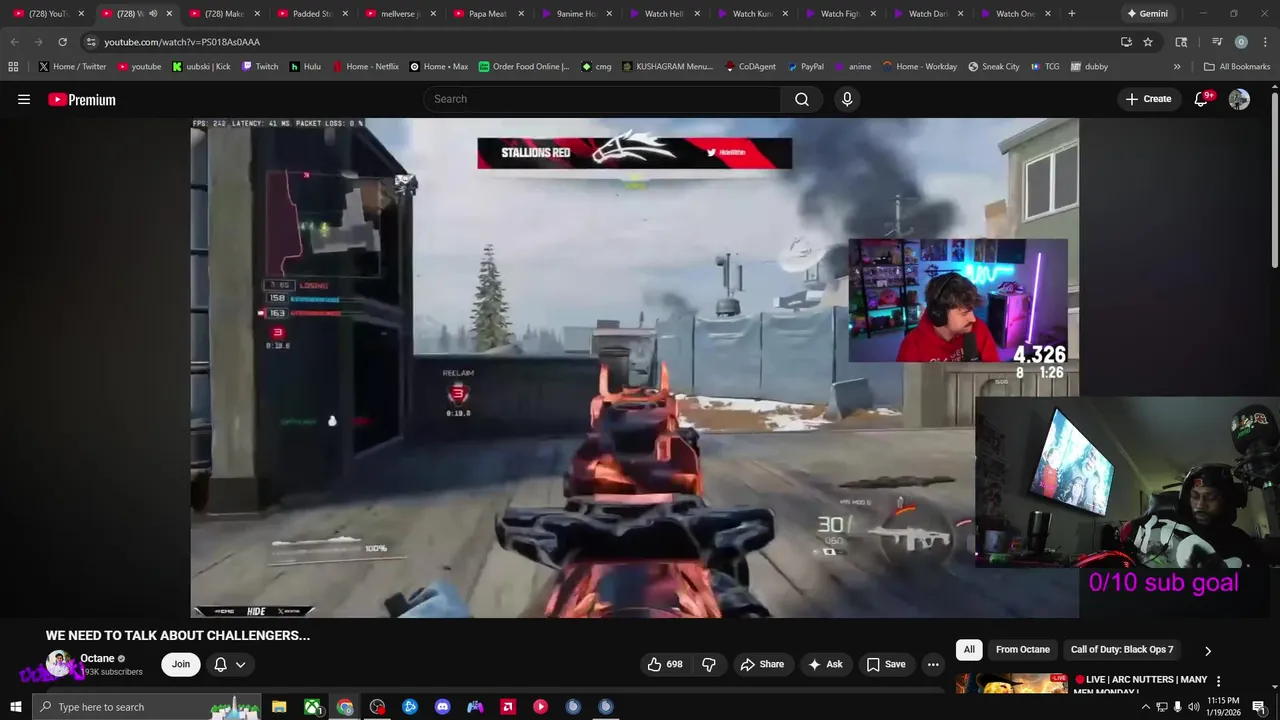This screenshot has height=720, width=1280.
Task: Open Home - Netflix bookmark
Action: pyautogui.click(x=364, y=66)
